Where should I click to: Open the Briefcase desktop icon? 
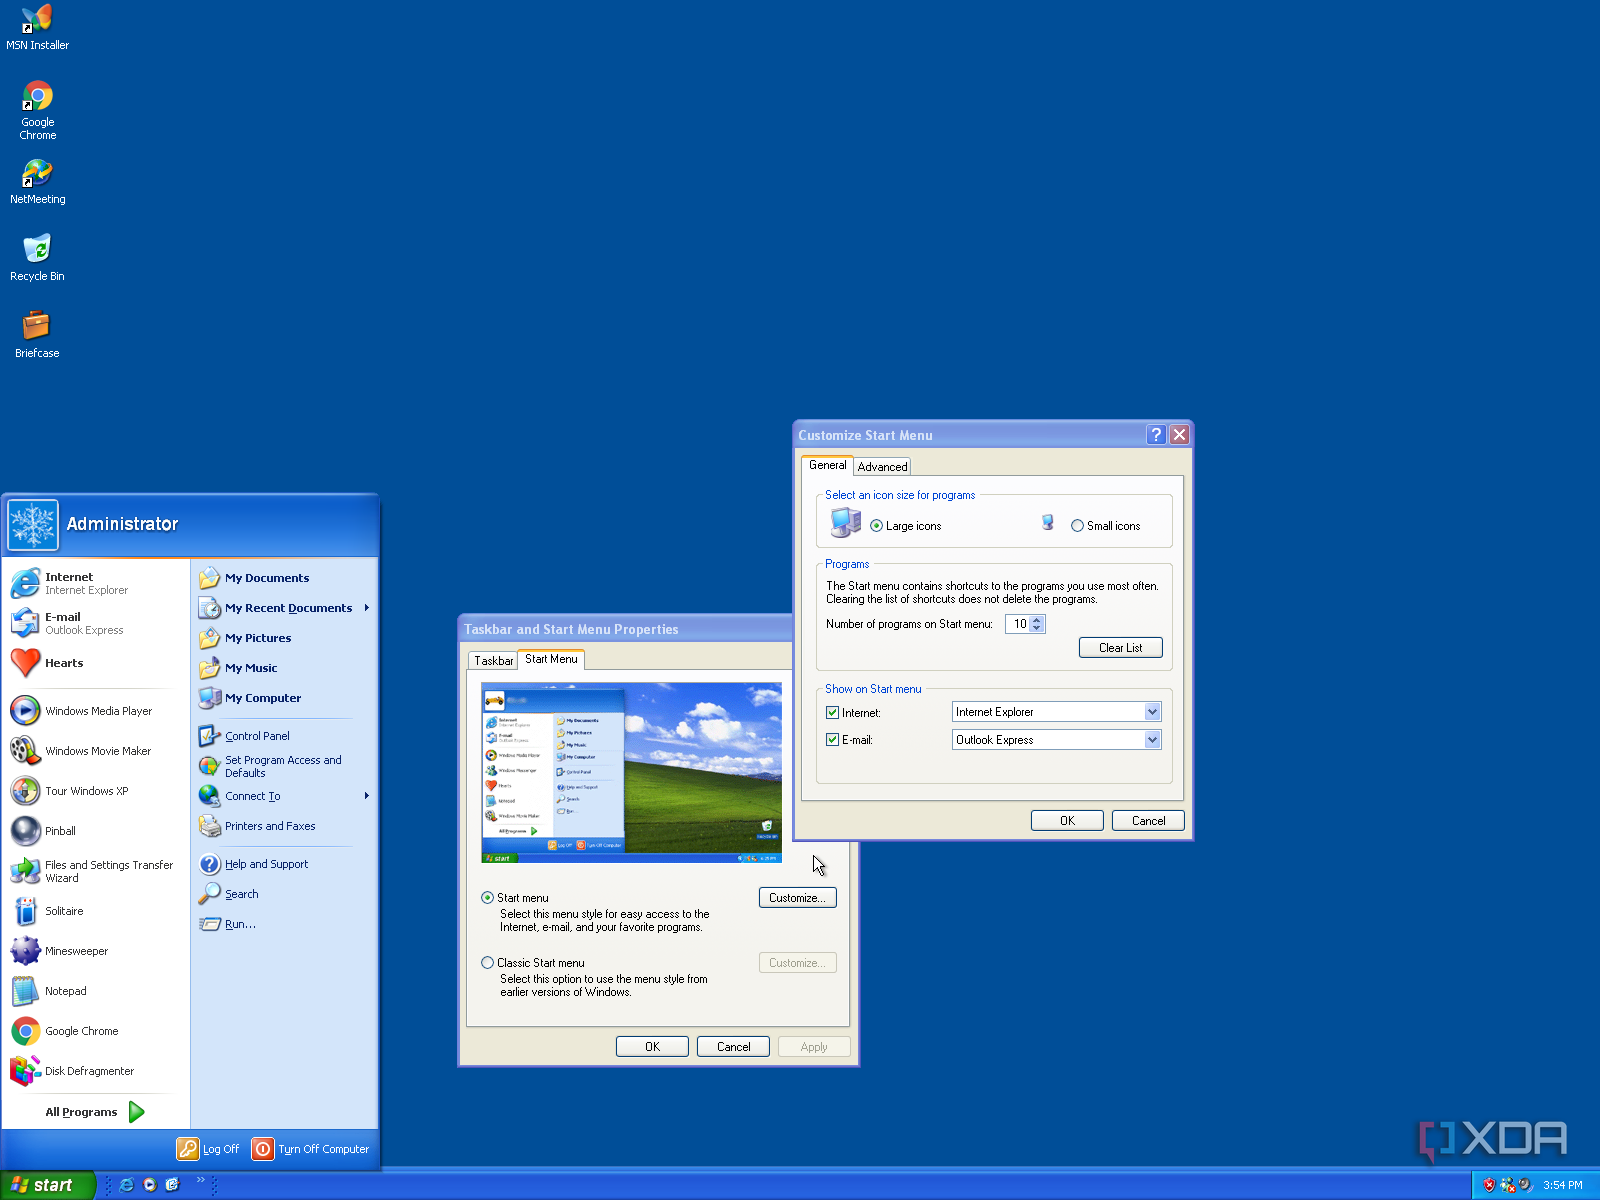tap(37, 334)
